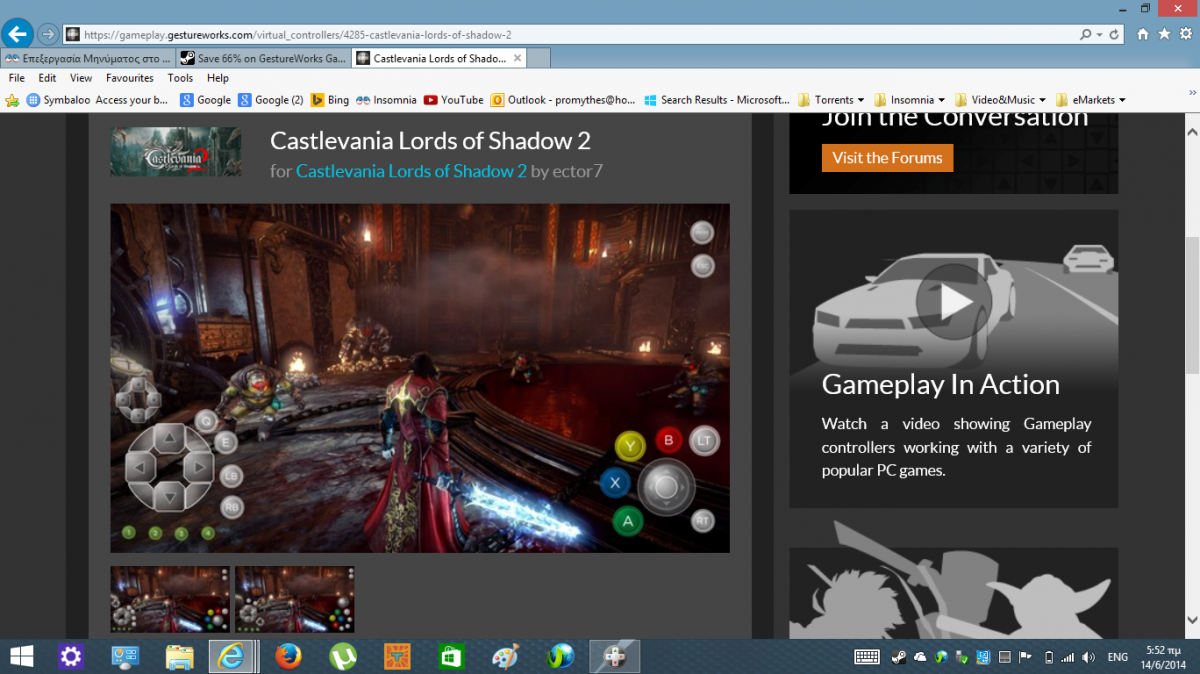
Task: Click the Steam tray icon
Action: click(898, 657)
